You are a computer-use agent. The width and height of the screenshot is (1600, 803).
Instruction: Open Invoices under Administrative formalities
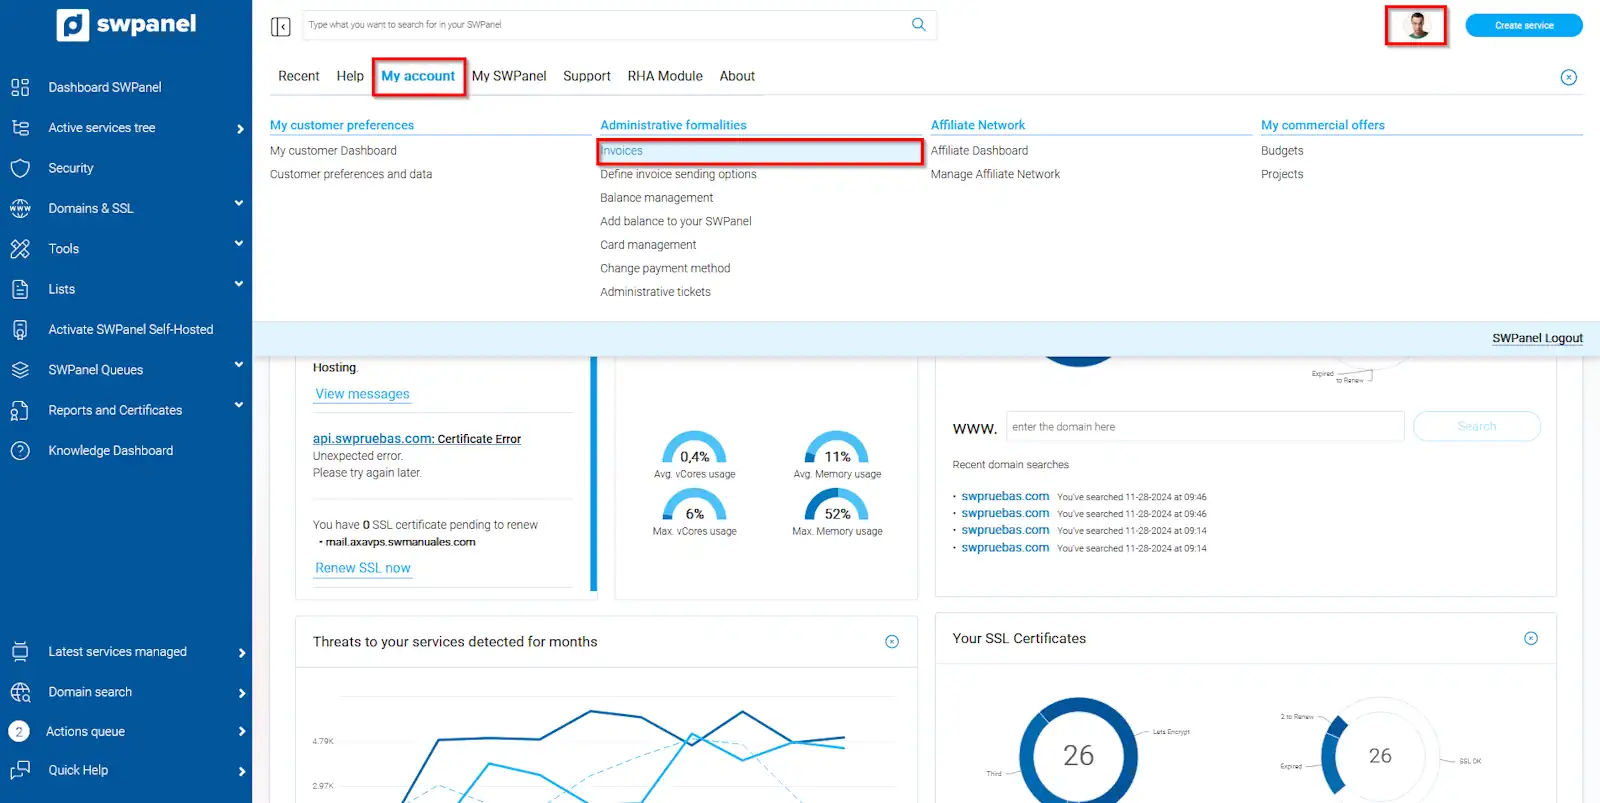pyautogui.click(x=621, y=151)
